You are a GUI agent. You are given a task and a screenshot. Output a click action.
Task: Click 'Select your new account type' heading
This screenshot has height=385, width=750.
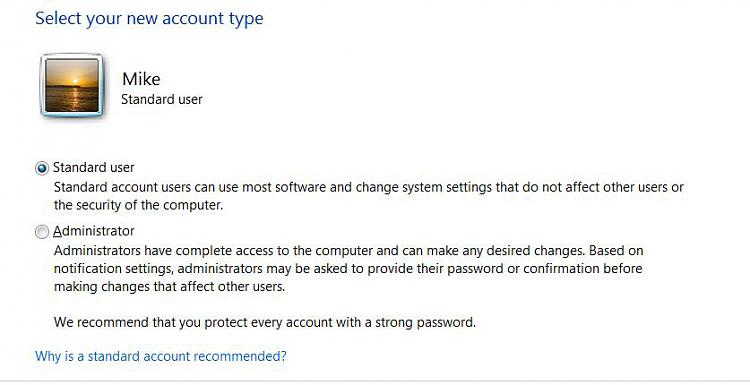tap(149, 19)
